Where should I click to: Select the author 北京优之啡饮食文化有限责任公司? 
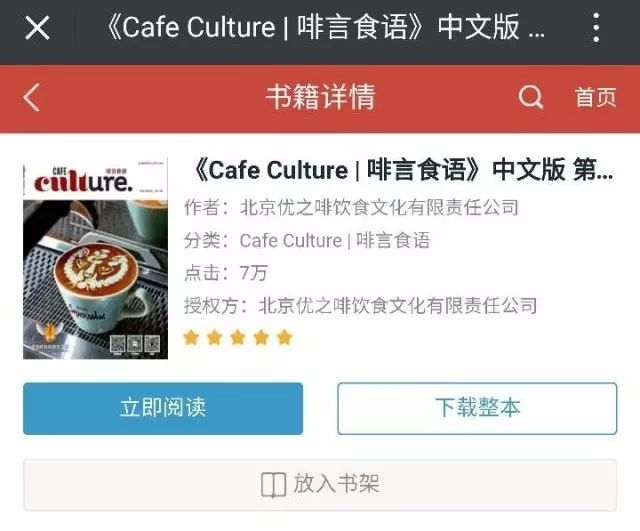point(379,207)
